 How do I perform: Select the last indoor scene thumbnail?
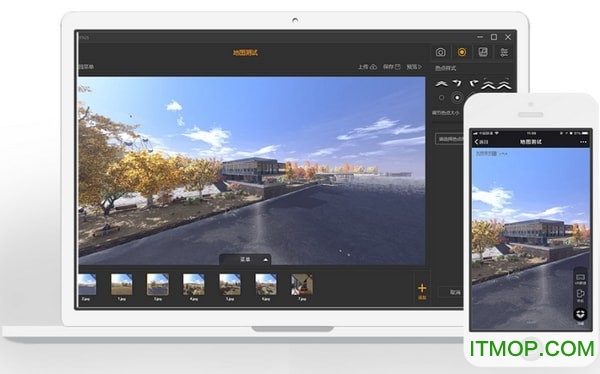coord(302,284)
